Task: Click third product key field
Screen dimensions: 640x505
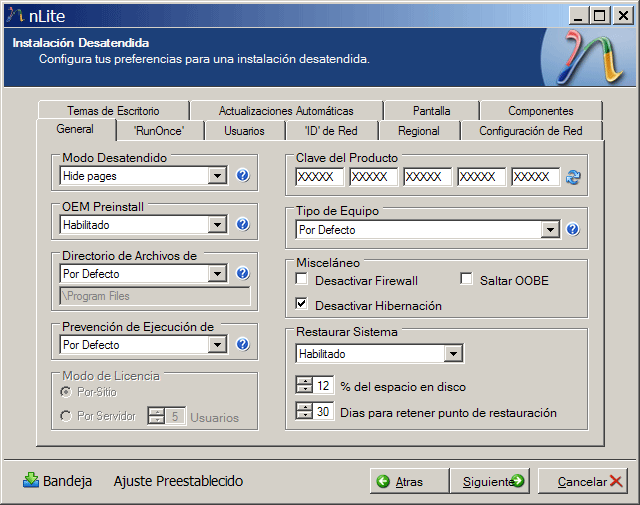Action: (427, 177)
